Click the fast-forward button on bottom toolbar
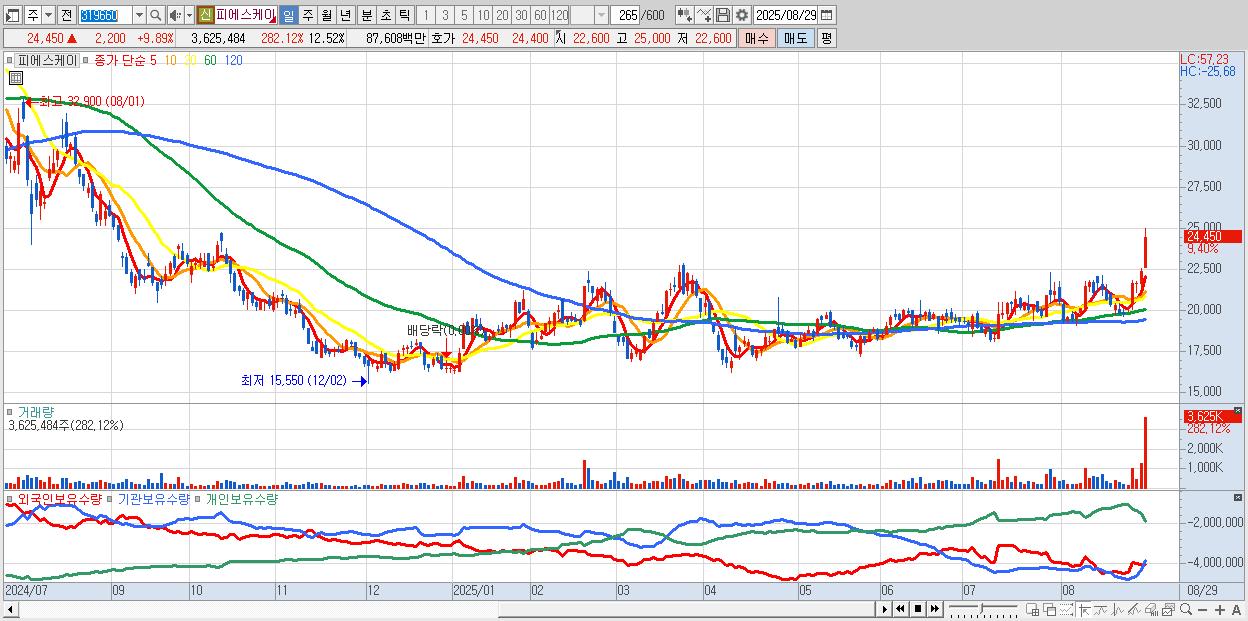Screen dimensions: 1248x621 tap(934, 610)
